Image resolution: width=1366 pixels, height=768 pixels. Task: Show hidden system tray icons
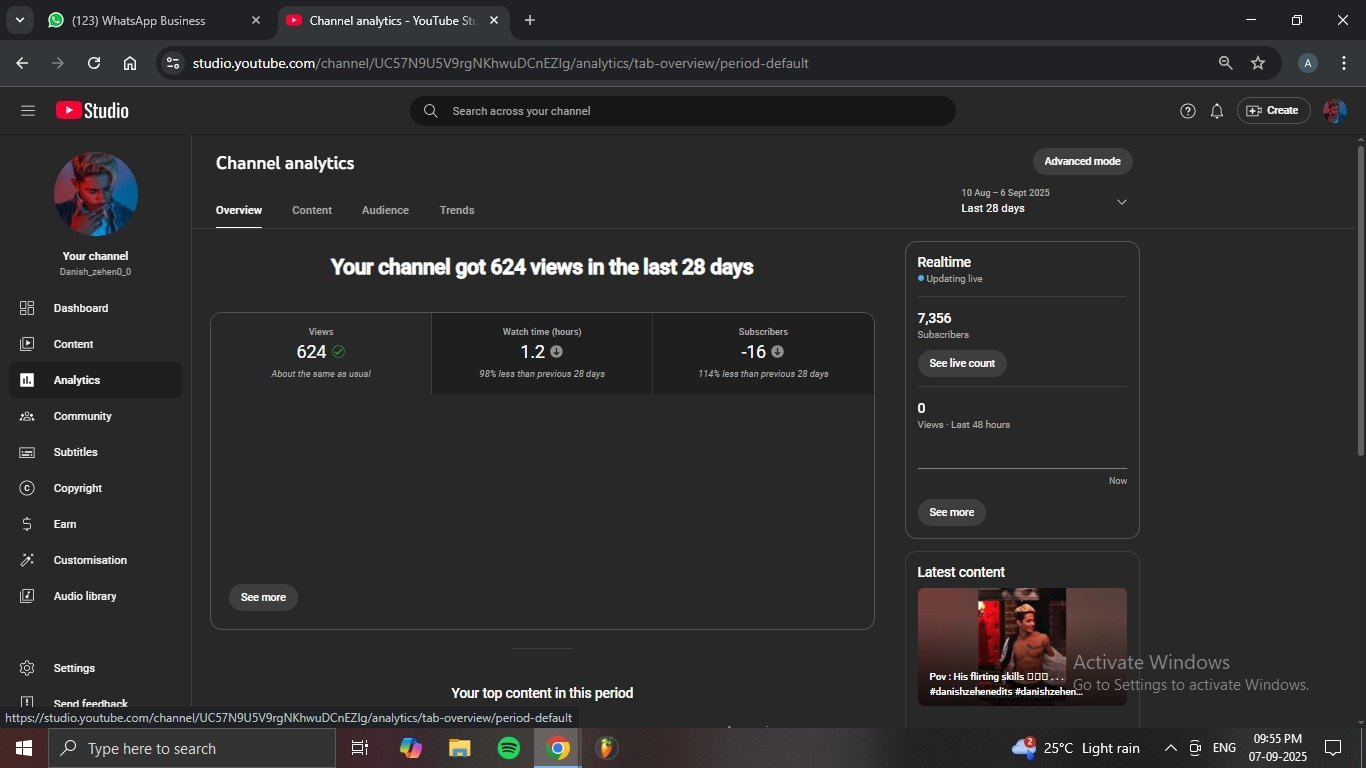coord(1170,748)
